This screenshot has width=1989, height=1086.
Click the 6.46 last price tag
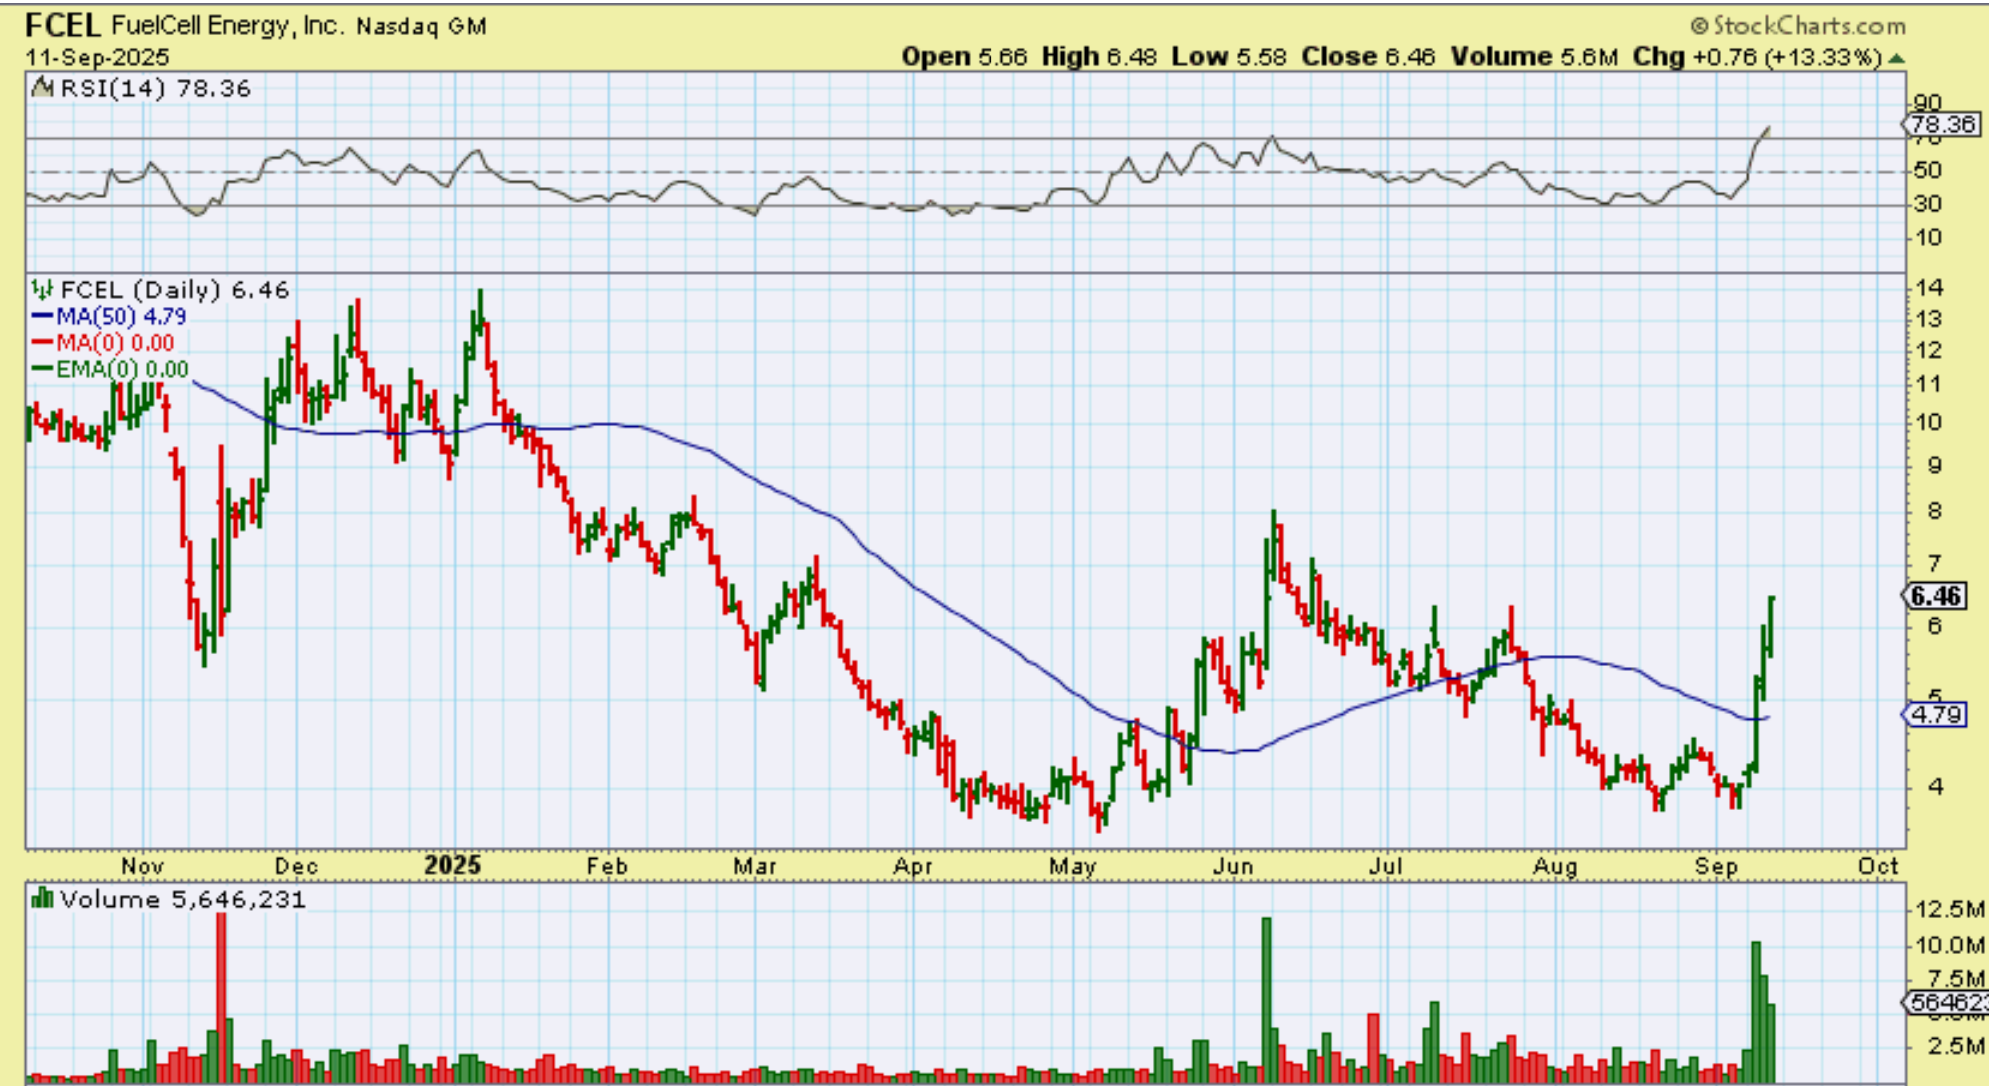(x=1935, y=597)
